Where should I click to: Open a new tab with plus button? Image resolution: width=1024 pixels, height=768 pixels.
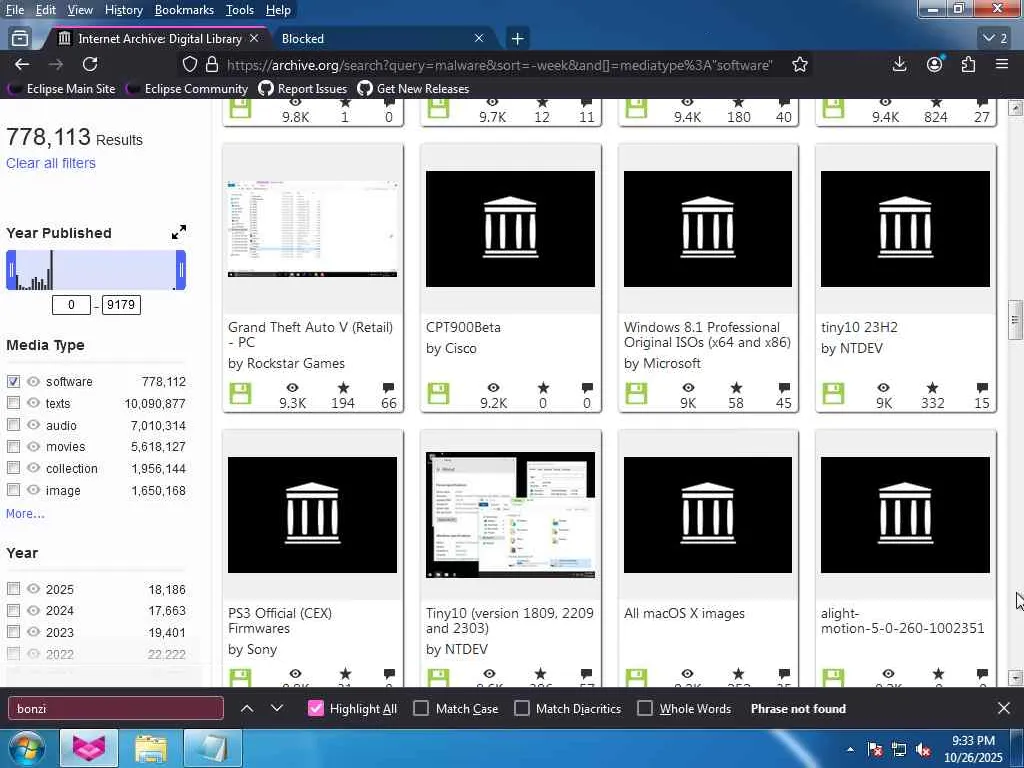(517, 39)
